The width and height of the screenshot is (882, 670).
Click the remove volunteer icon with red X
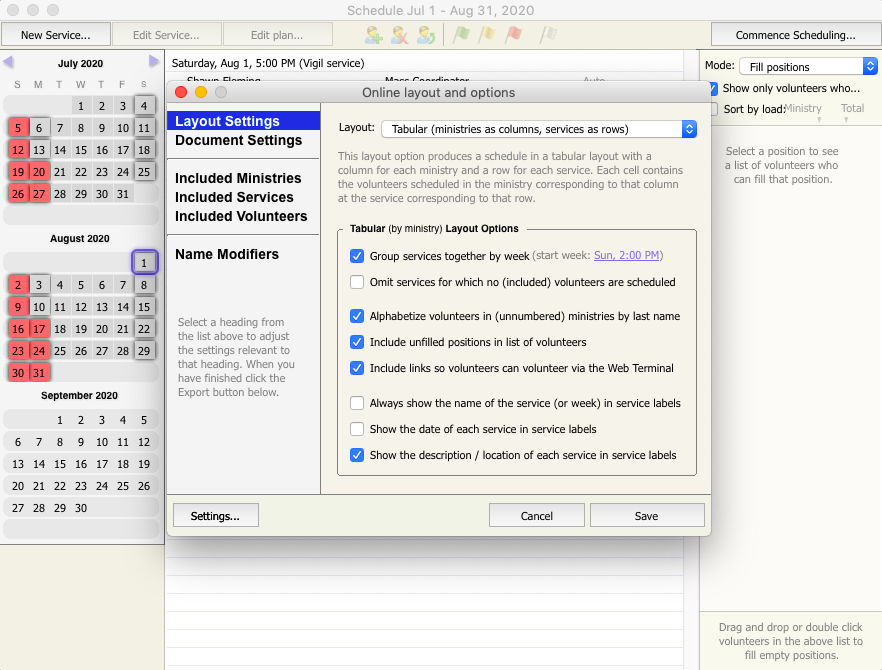click(x=400, y=35)
